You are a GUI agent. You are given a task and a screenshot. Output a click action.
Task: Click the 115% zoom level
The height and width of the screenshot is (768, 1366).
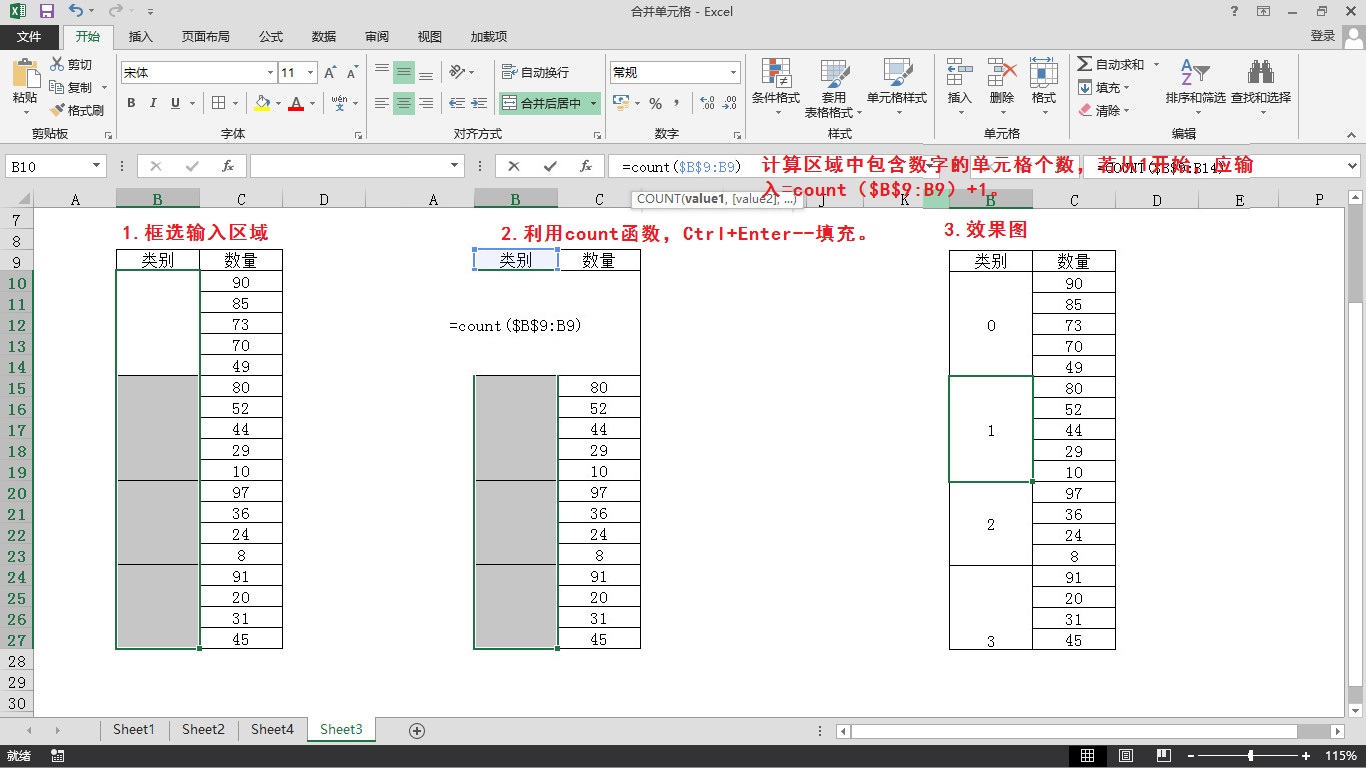(1341, 756)
